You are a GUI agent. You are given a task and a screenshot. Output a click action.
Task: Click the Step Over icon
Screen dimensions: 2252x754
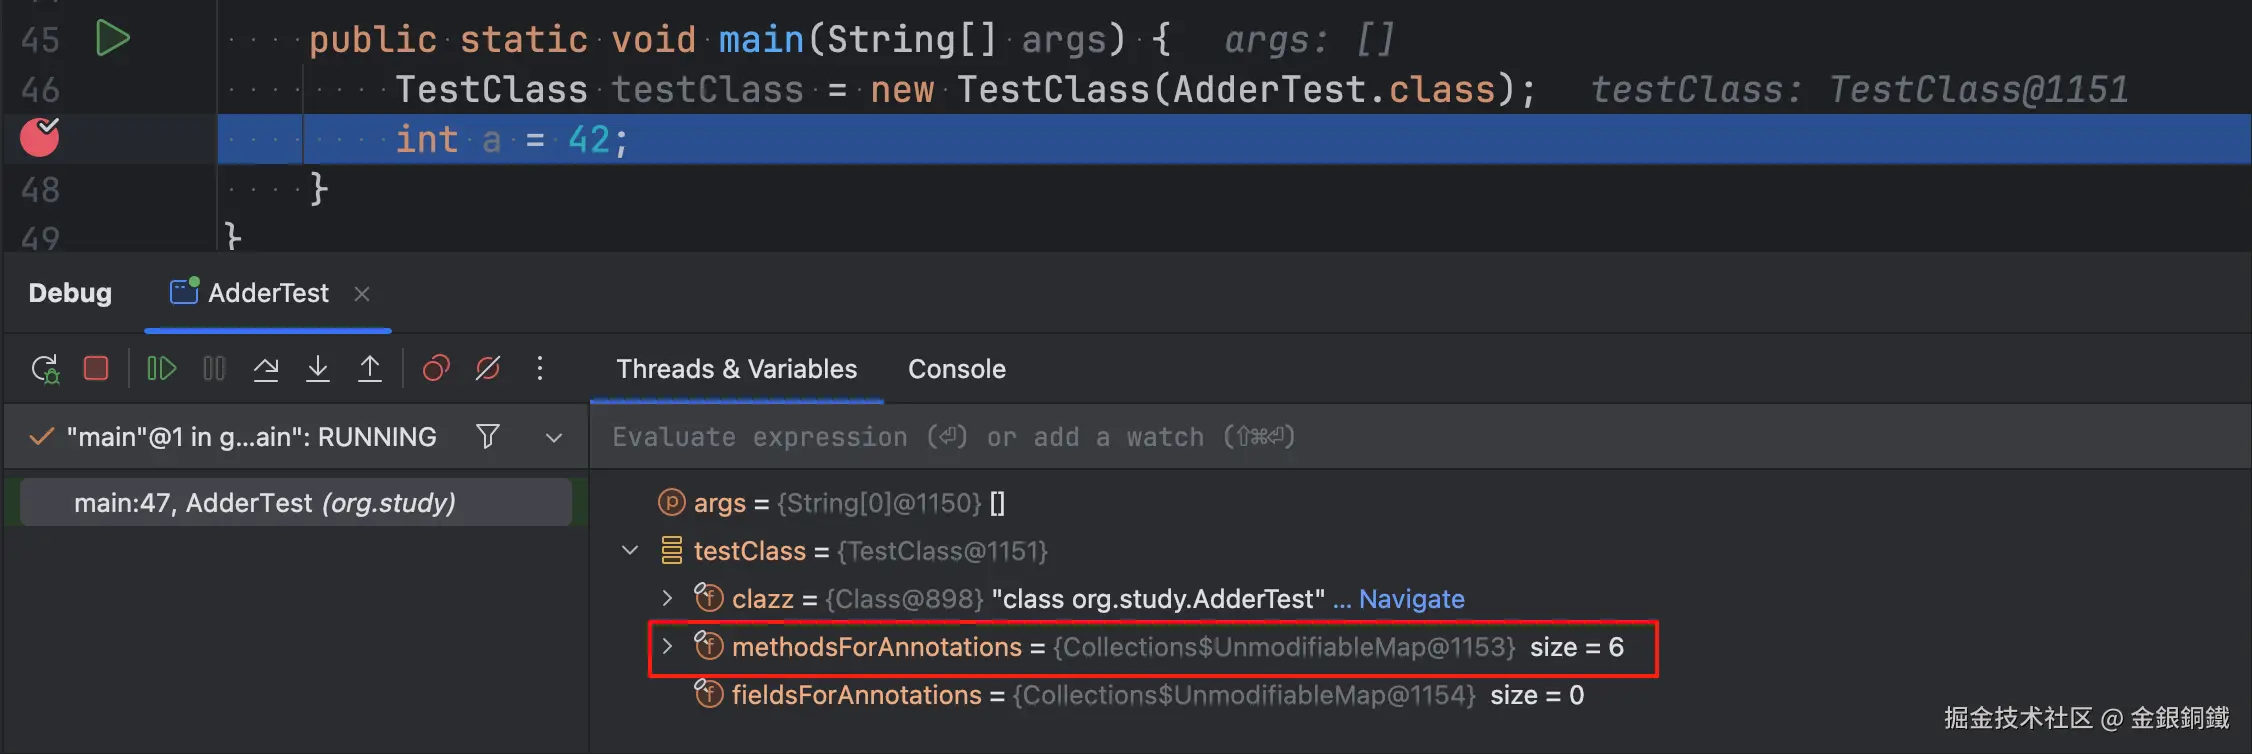266,369
